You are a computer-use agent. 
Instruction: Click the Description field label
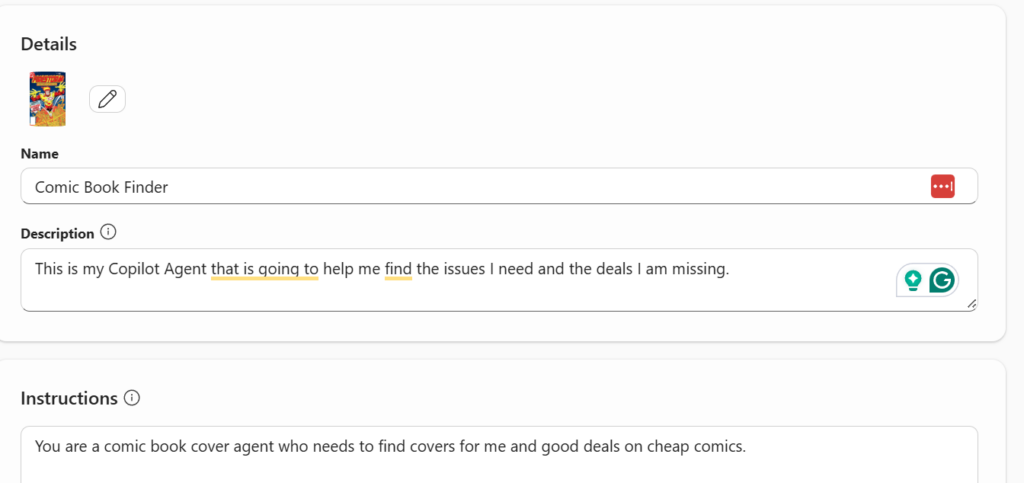click(57, 233)
